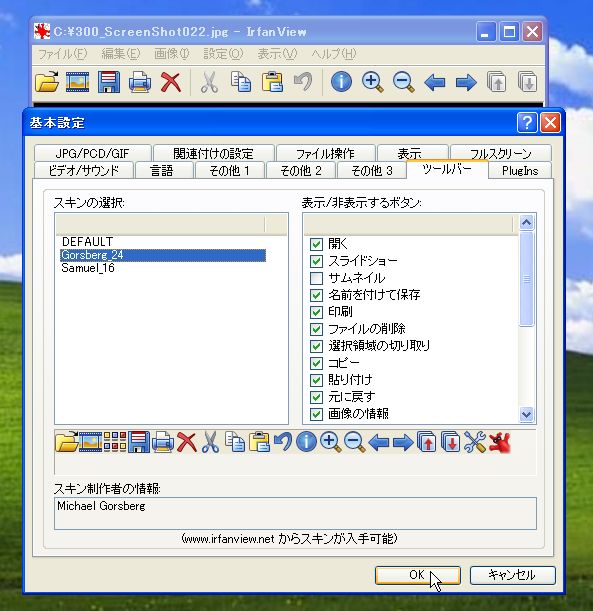
Task: Switch to the PlugIns tab
Action: 520,171
